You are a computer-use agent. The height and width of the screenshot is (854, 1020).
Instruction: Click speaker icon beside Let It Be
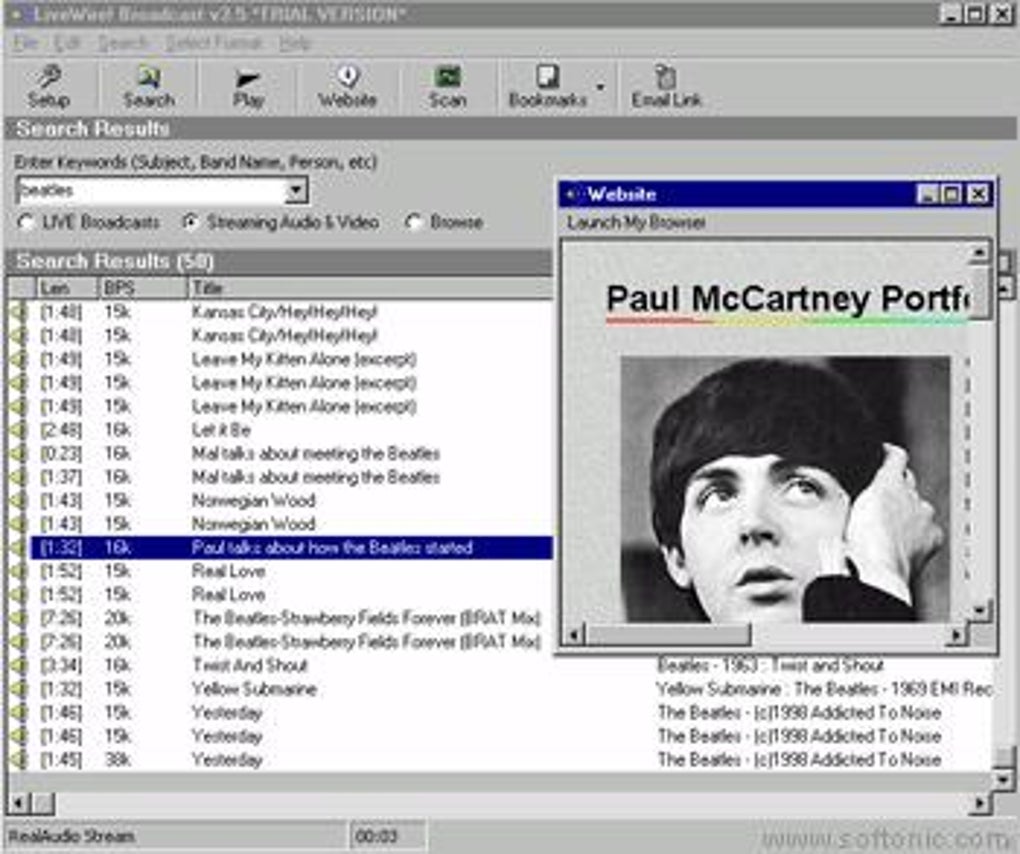pos(18,430)
